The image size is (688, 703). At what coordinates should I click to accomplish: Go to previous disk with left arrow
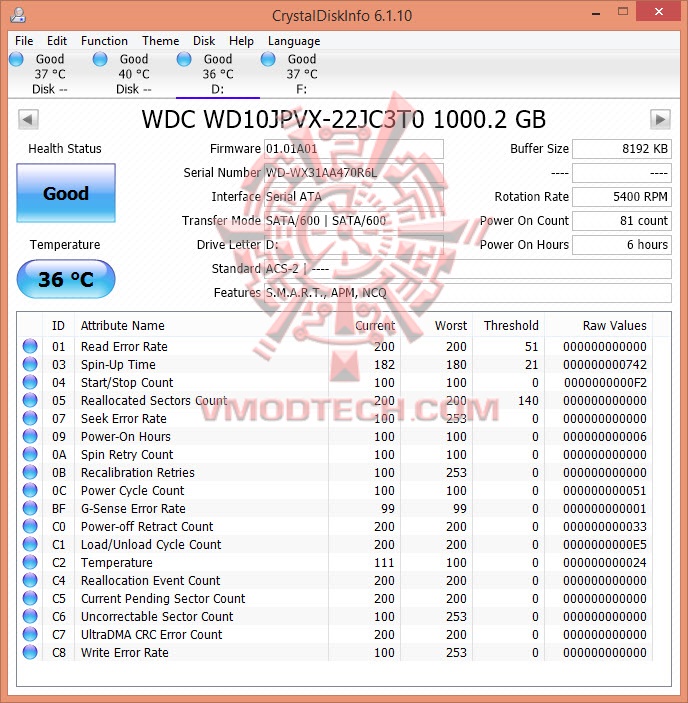click(28, 120)
